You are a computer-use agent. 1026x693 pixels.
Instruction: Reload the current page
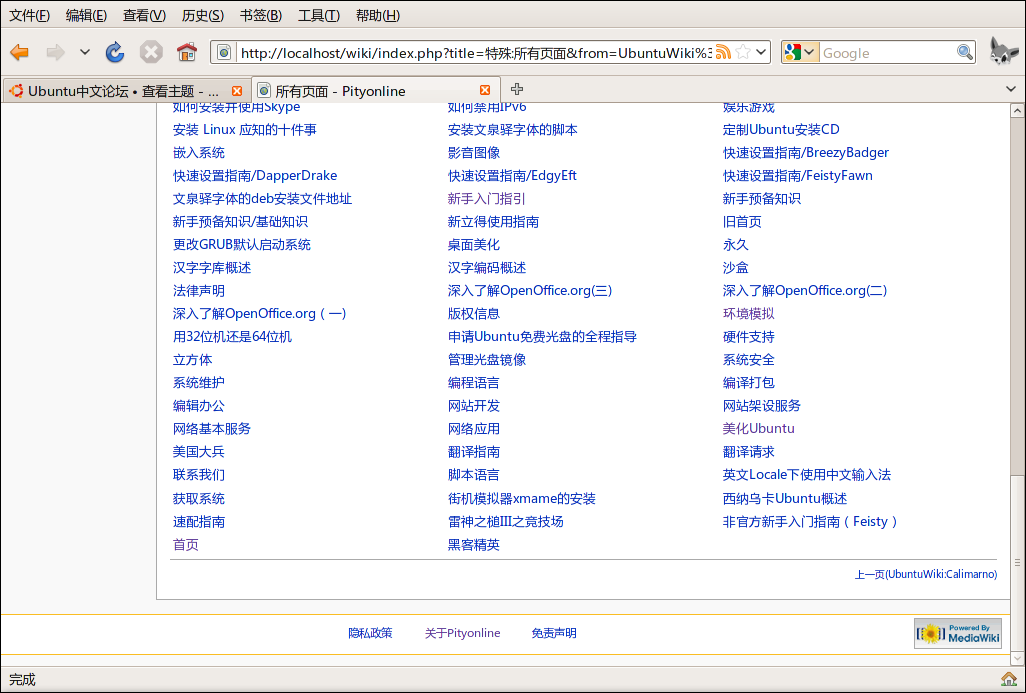click(115, 52)
